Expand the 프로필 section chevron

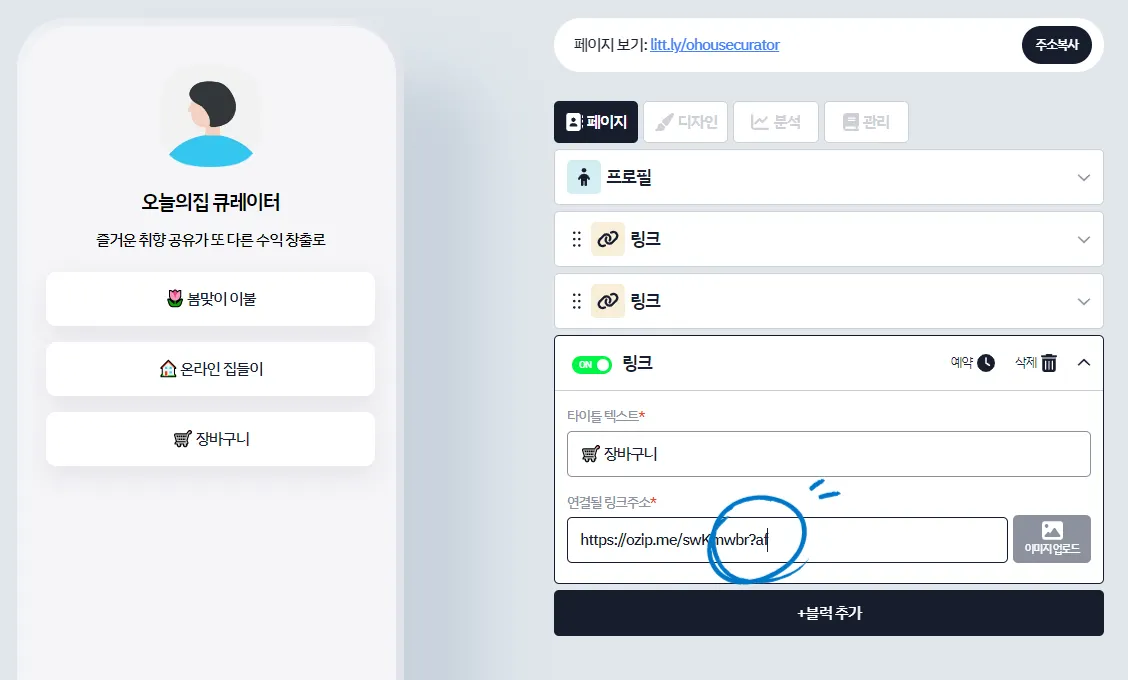1083,178
